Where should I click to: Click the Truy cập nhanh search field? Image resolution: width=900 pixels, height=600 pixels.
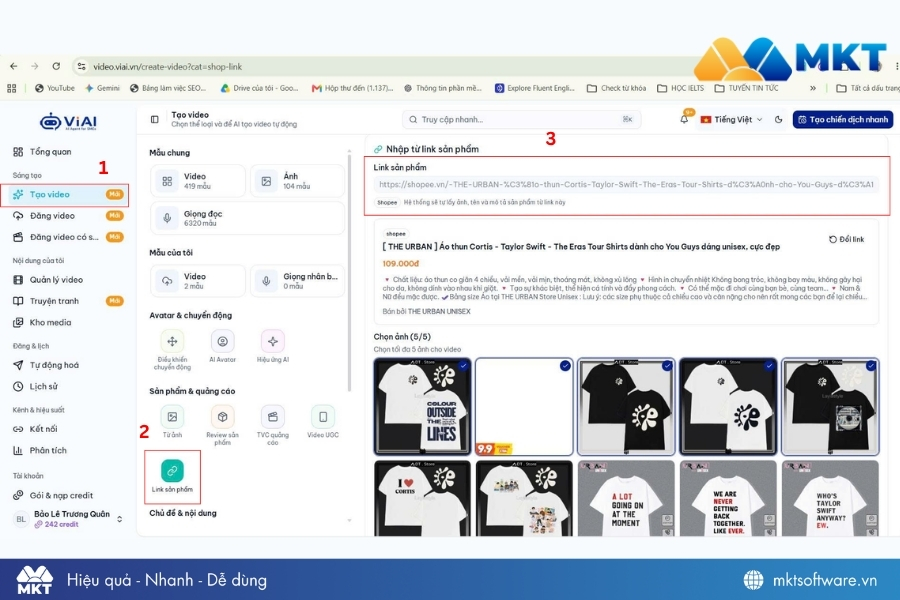pos(521,119)
